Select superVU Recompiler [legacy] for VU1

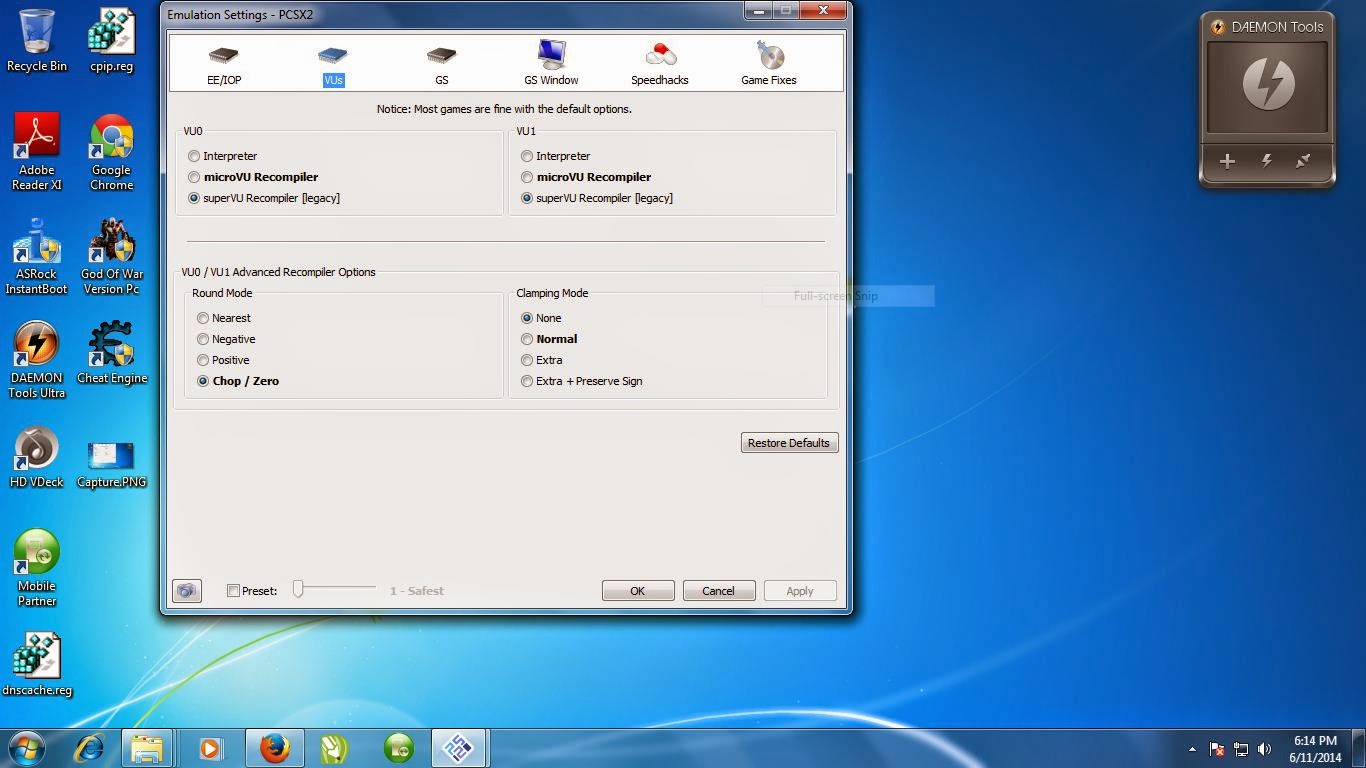click(x=597, y=198)
